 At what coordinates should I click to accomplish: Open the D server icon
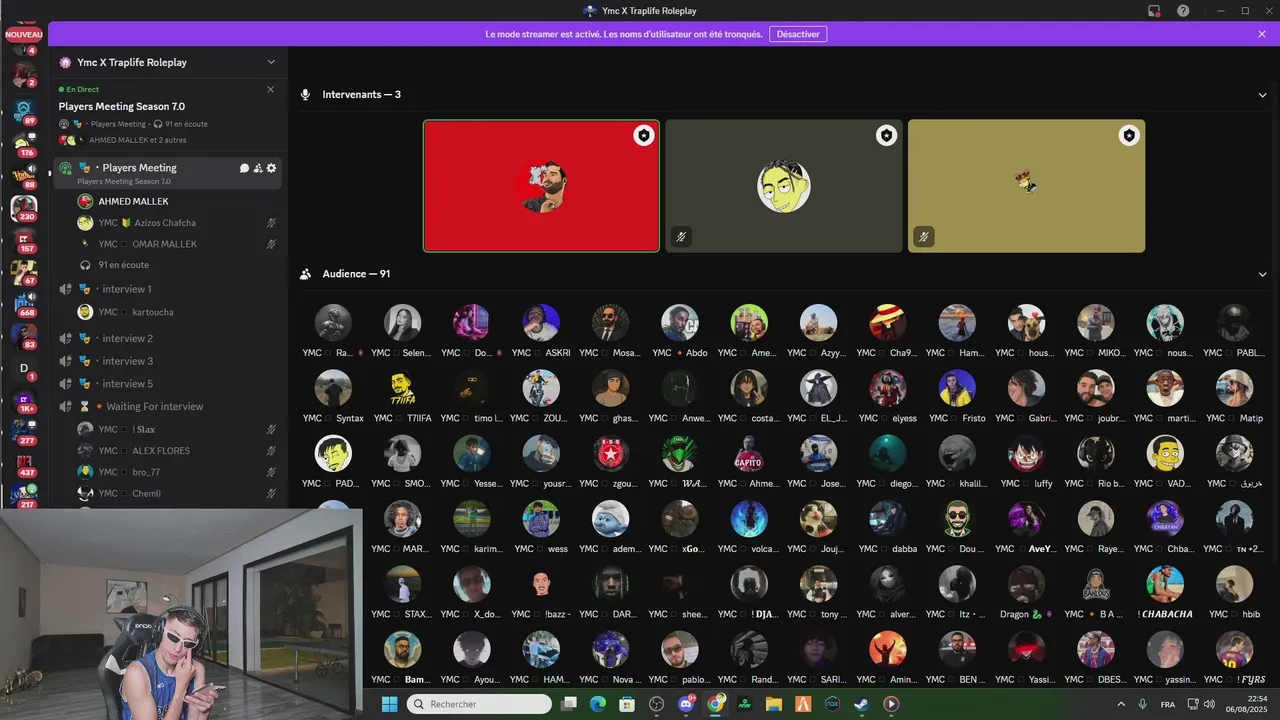click(x=23, y=368)
